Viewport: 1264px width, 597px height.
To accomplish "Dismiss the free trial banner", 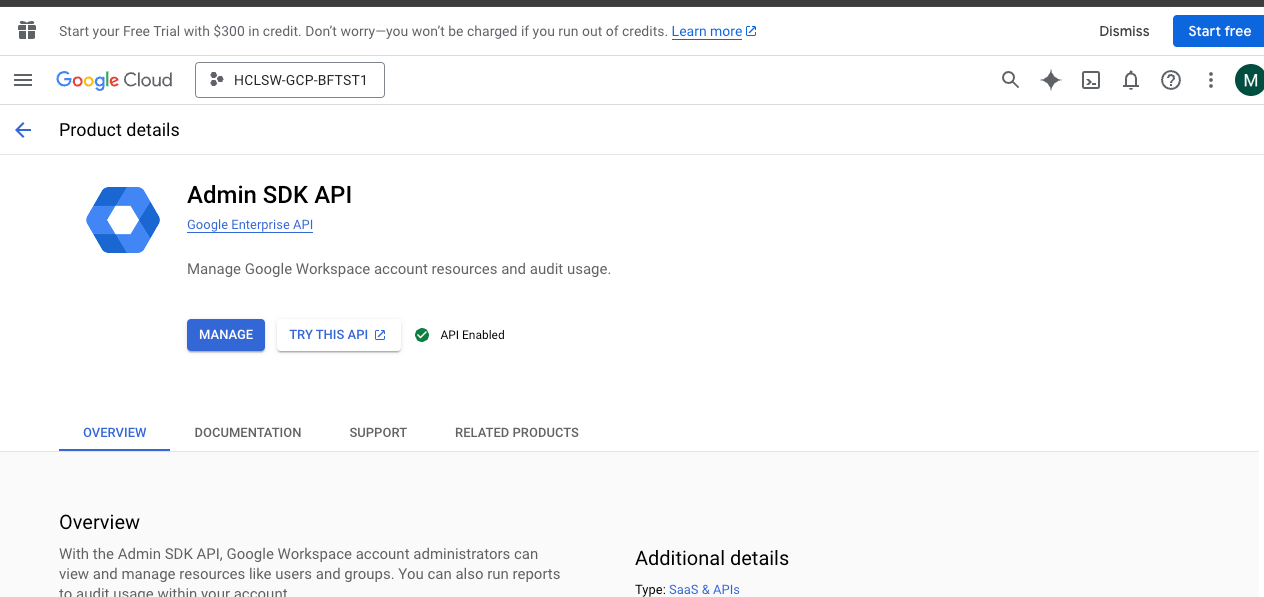I will pyautogui.click(x=1124, y=31).
